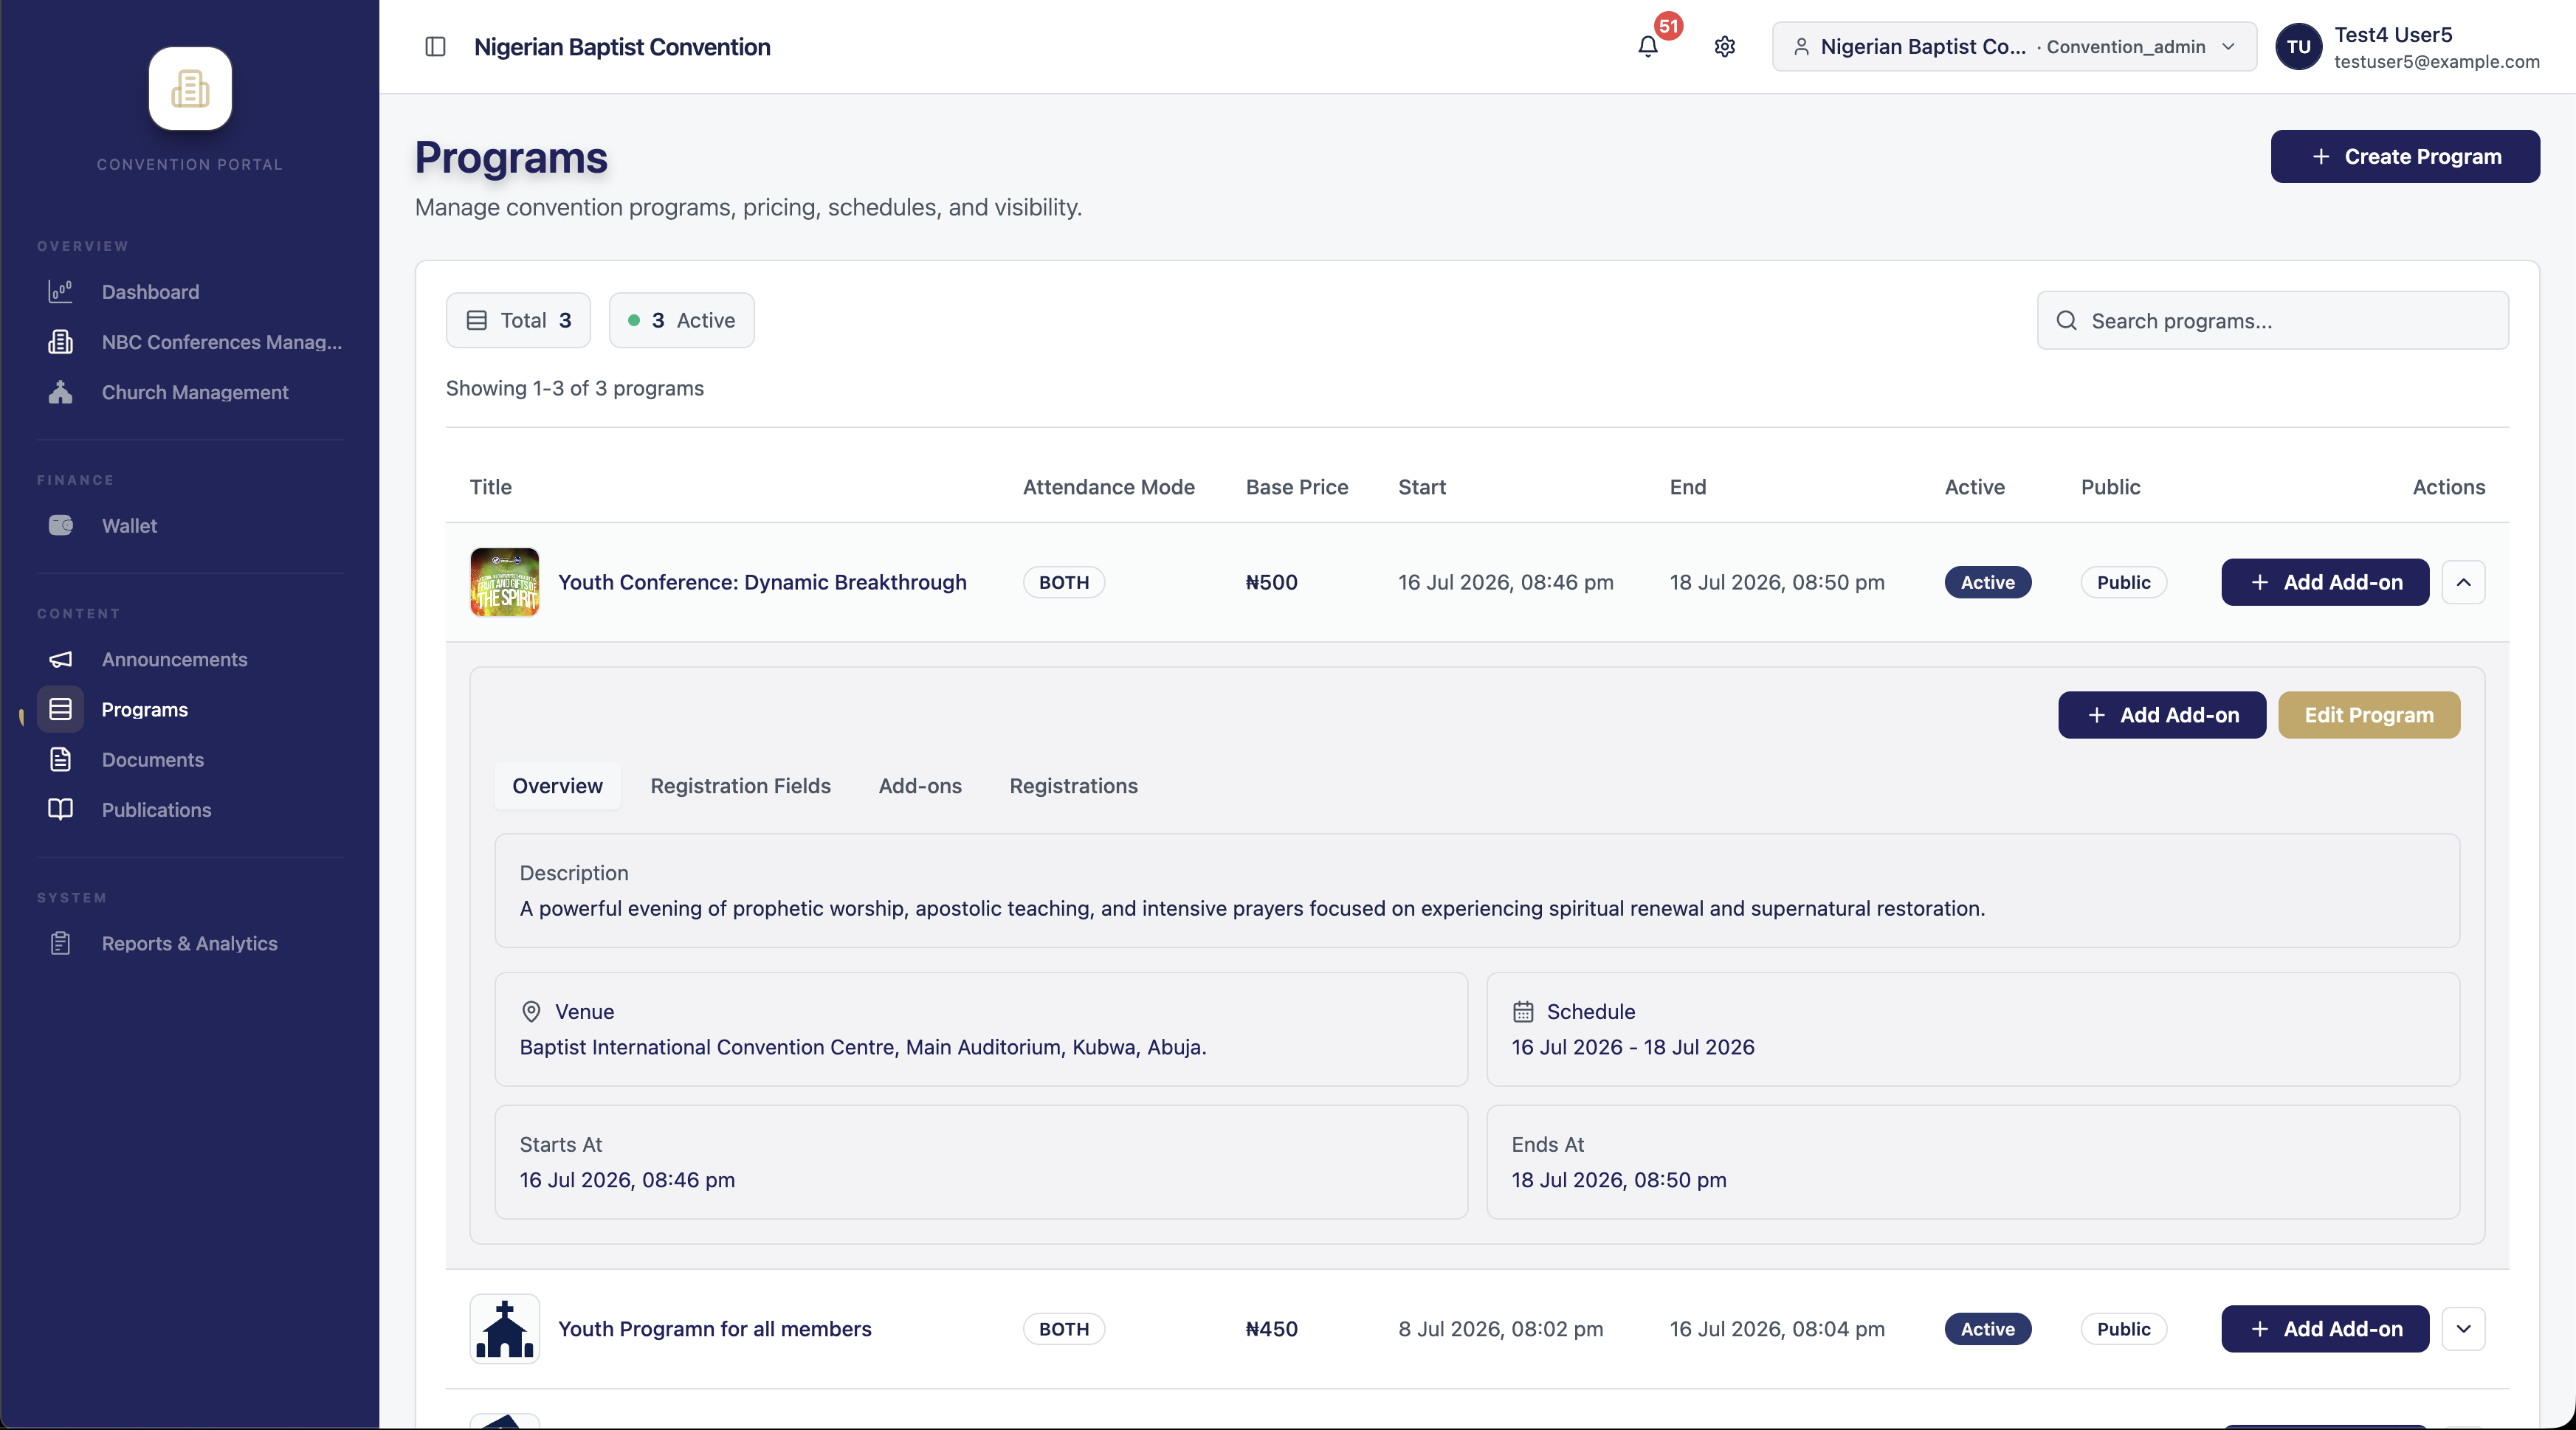Toggle sidebar panel icon beside title

coord(435,47)
